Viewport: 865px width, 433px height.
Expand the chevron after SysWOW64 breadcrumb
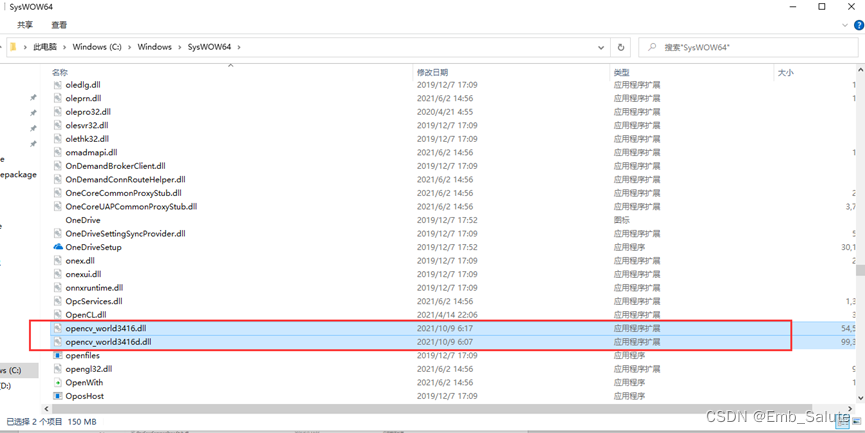pos(238,47)
